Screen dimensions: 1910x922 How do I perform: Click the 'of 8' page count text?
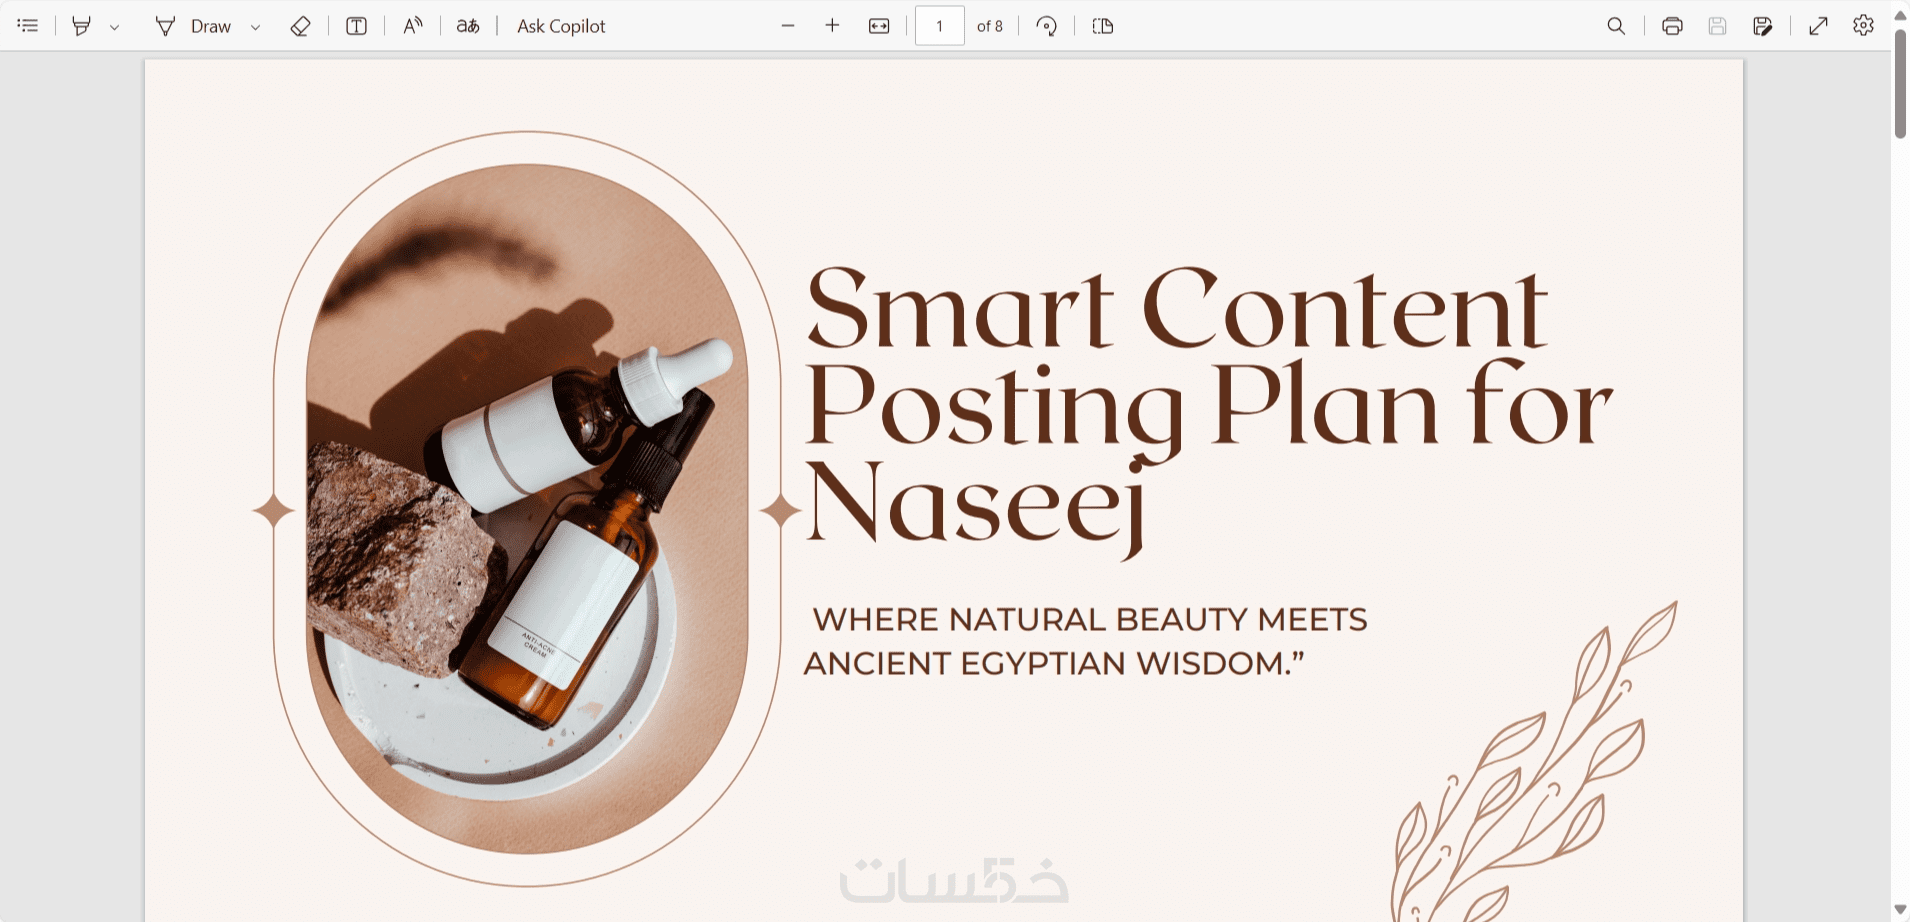click(x=990, y=26)
